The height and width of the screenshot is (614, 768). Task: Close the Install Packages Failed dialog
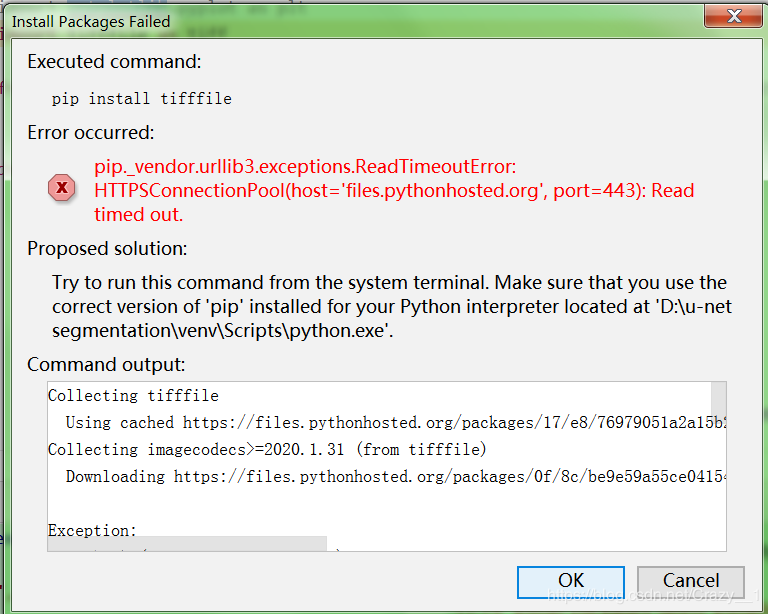pyautogui.click(x=735, y=18)
